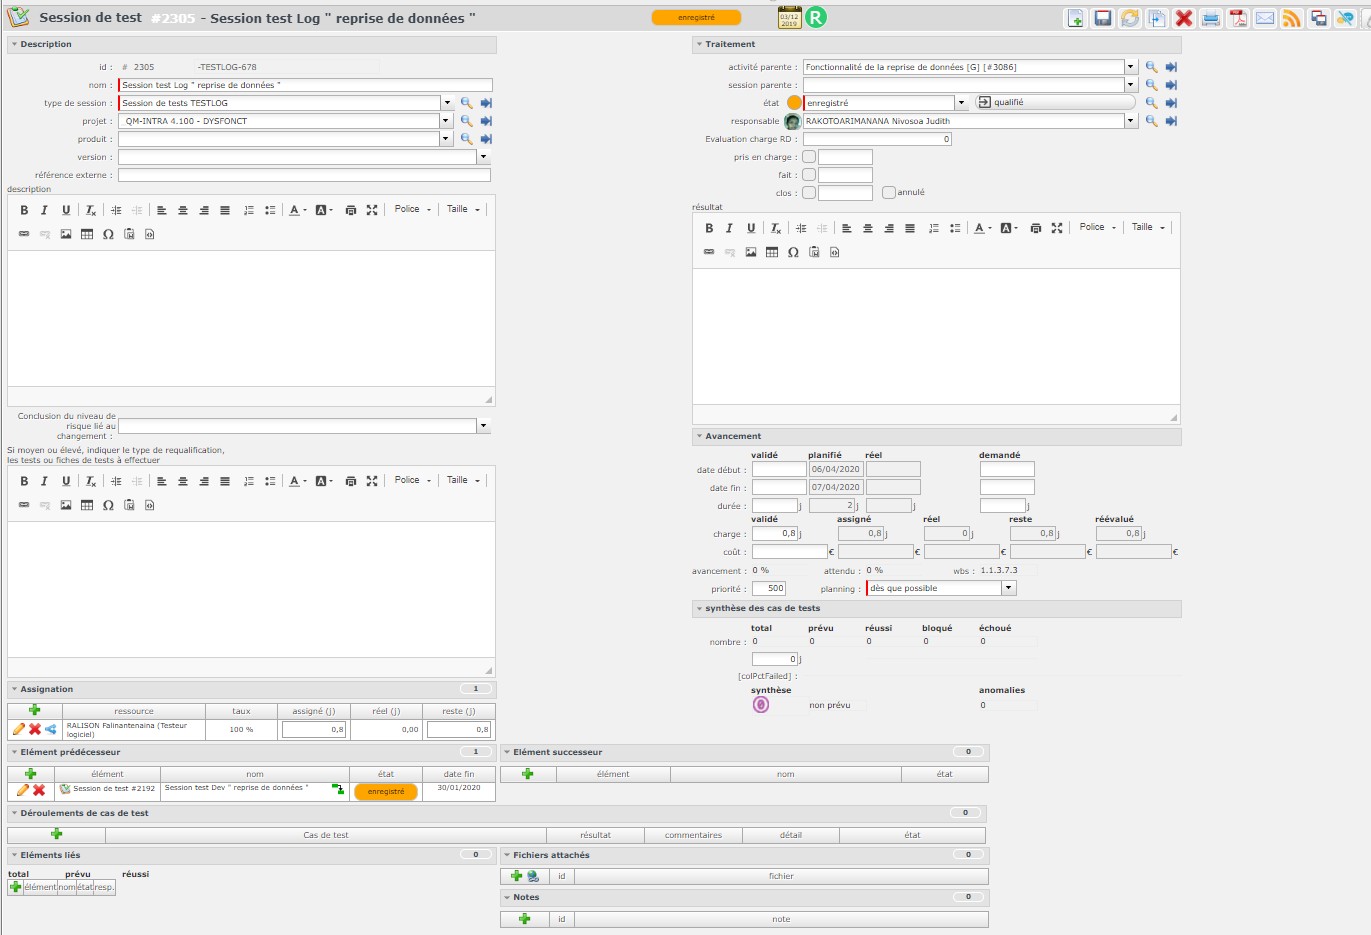The image size is (1371, 935).
Task: Click the printer icon in top toolbar
Action: tap(1211, 18)
